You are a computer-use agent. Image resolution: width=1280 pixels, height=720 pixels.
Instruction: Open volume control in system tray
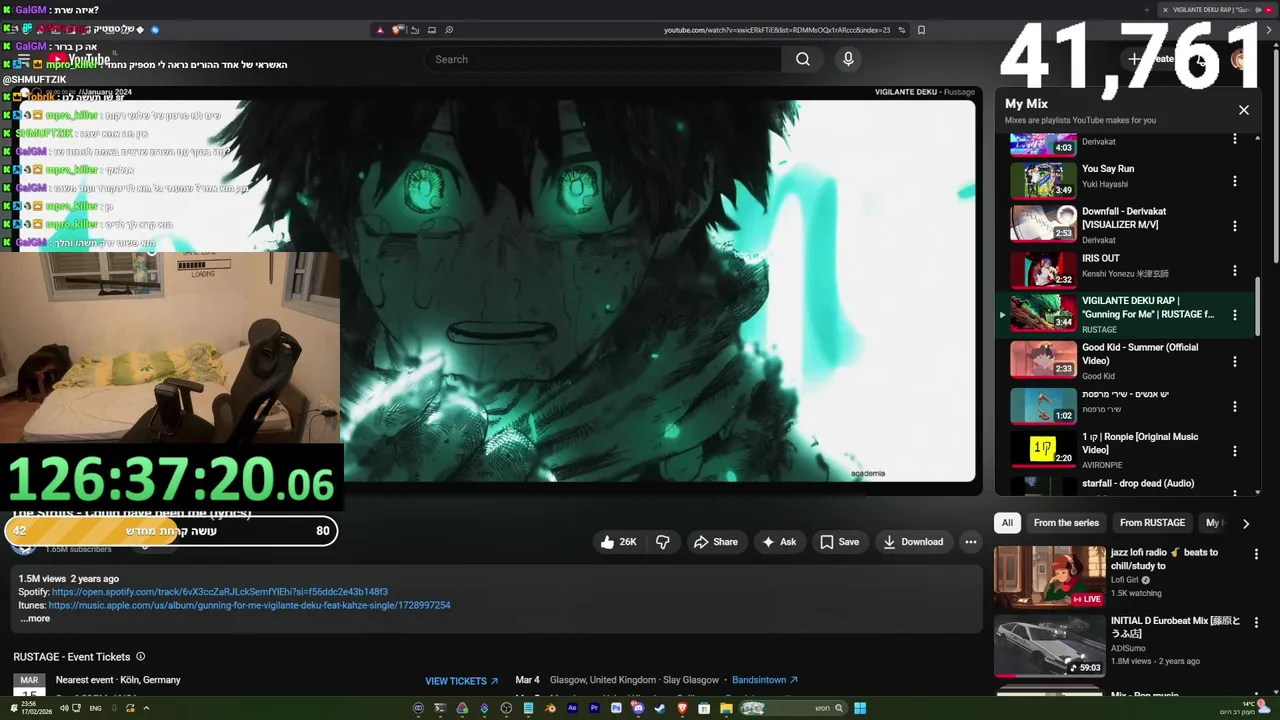pyautogui.click(x=65, y=708)
